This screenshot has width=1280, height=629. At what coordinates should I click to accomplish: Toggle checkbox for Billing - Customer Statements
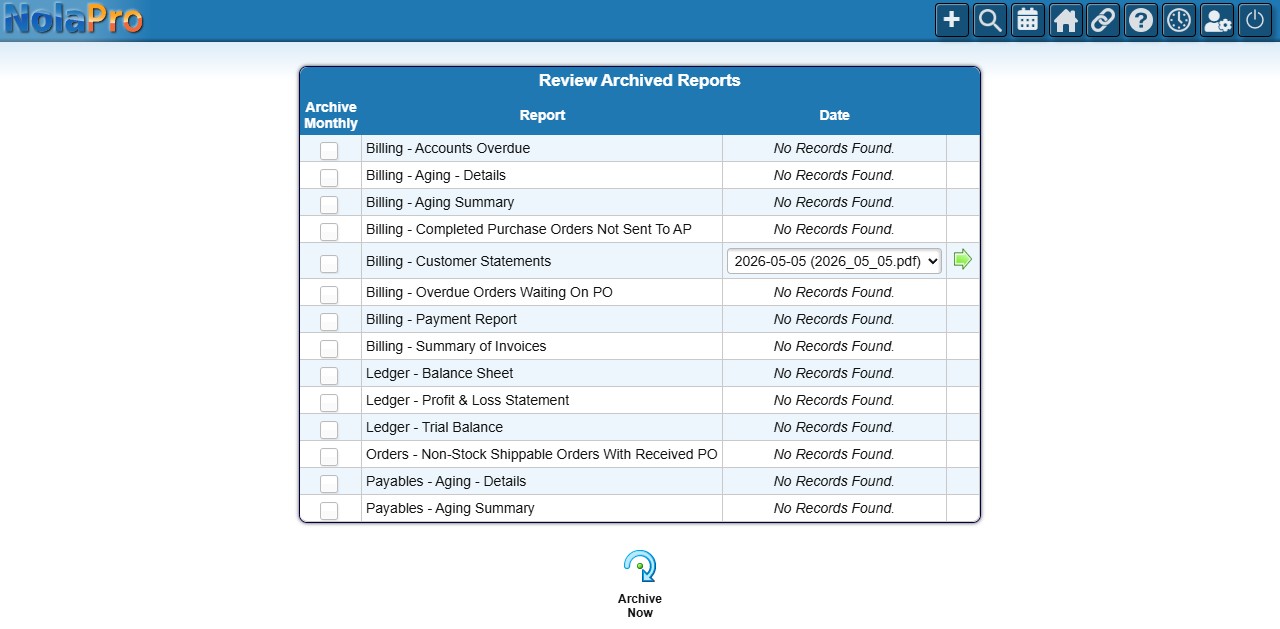(x=329, y=264)
